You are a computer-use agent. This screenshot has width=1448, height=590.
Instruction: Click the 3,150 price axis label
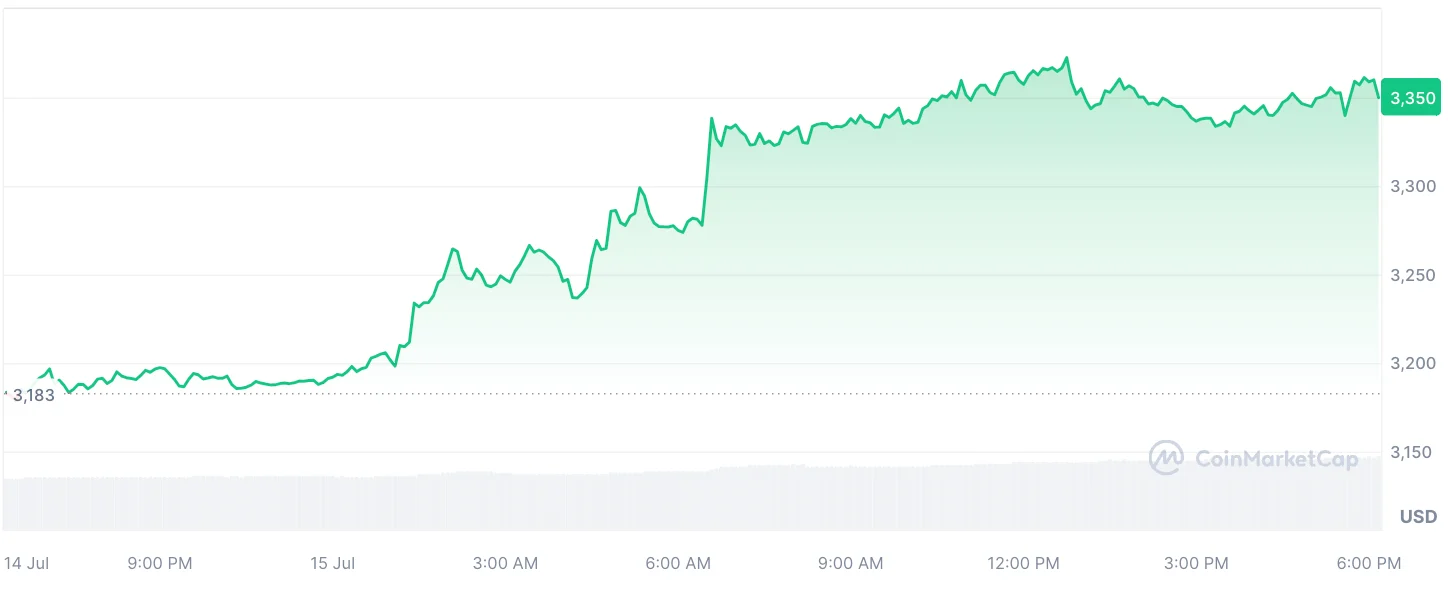pos(1413,452)
